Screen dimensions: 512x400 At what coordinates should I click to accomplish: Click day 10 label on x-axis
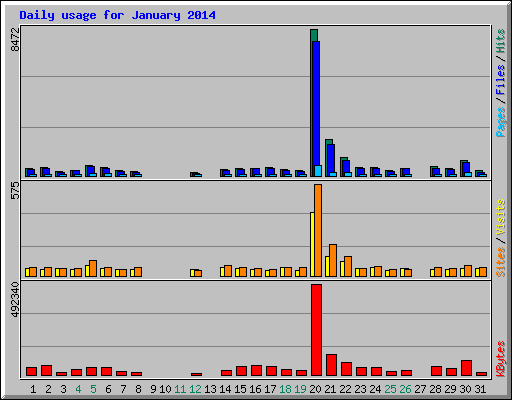point(165,389)
